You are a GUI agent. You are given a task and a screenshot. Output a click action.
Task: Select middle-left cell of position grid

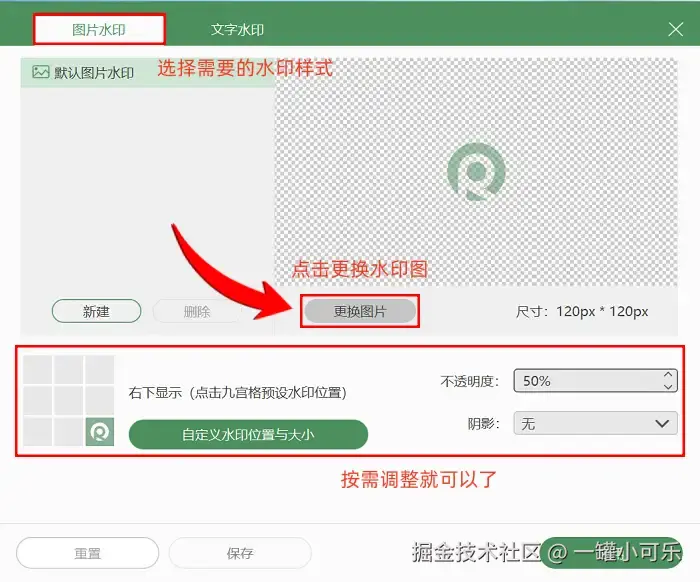click(38, 401)
